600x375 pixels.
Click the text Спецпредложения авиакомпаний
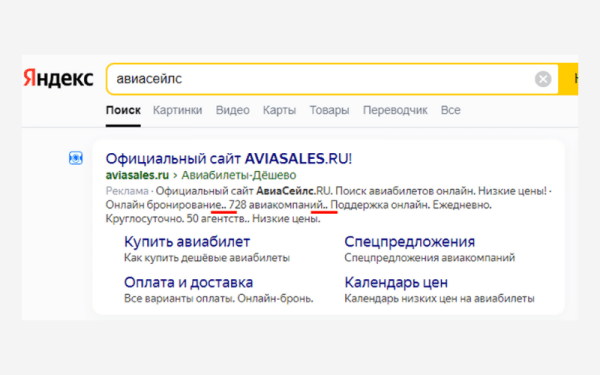[x=430, y=258]
